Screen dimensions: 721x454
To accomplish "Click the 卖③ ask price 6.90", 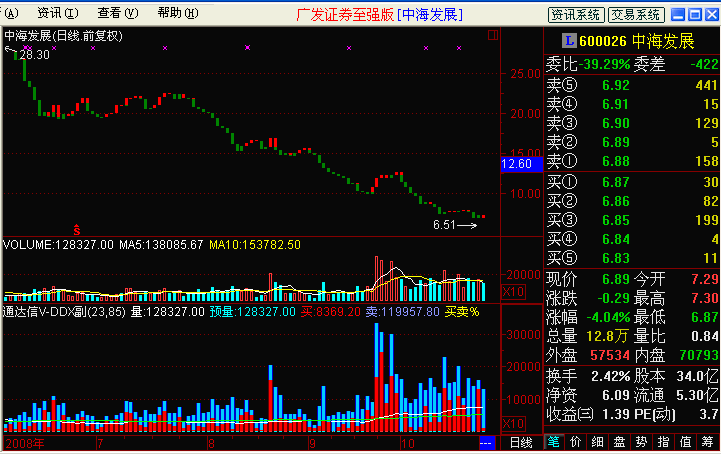I will (x=616, y=123).
